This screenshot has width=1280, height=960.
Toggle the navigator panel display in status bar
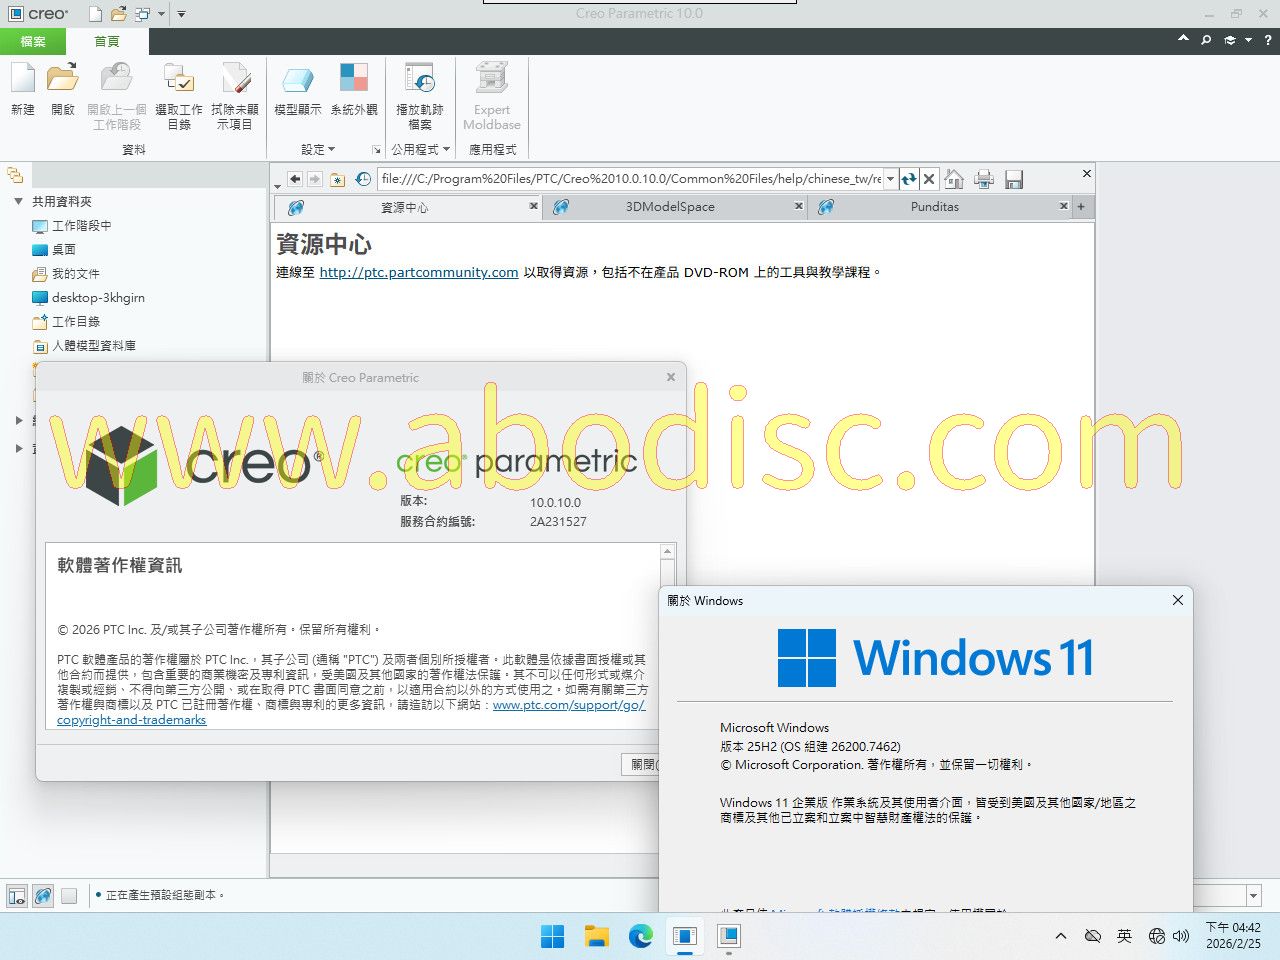tap(17, 896)
